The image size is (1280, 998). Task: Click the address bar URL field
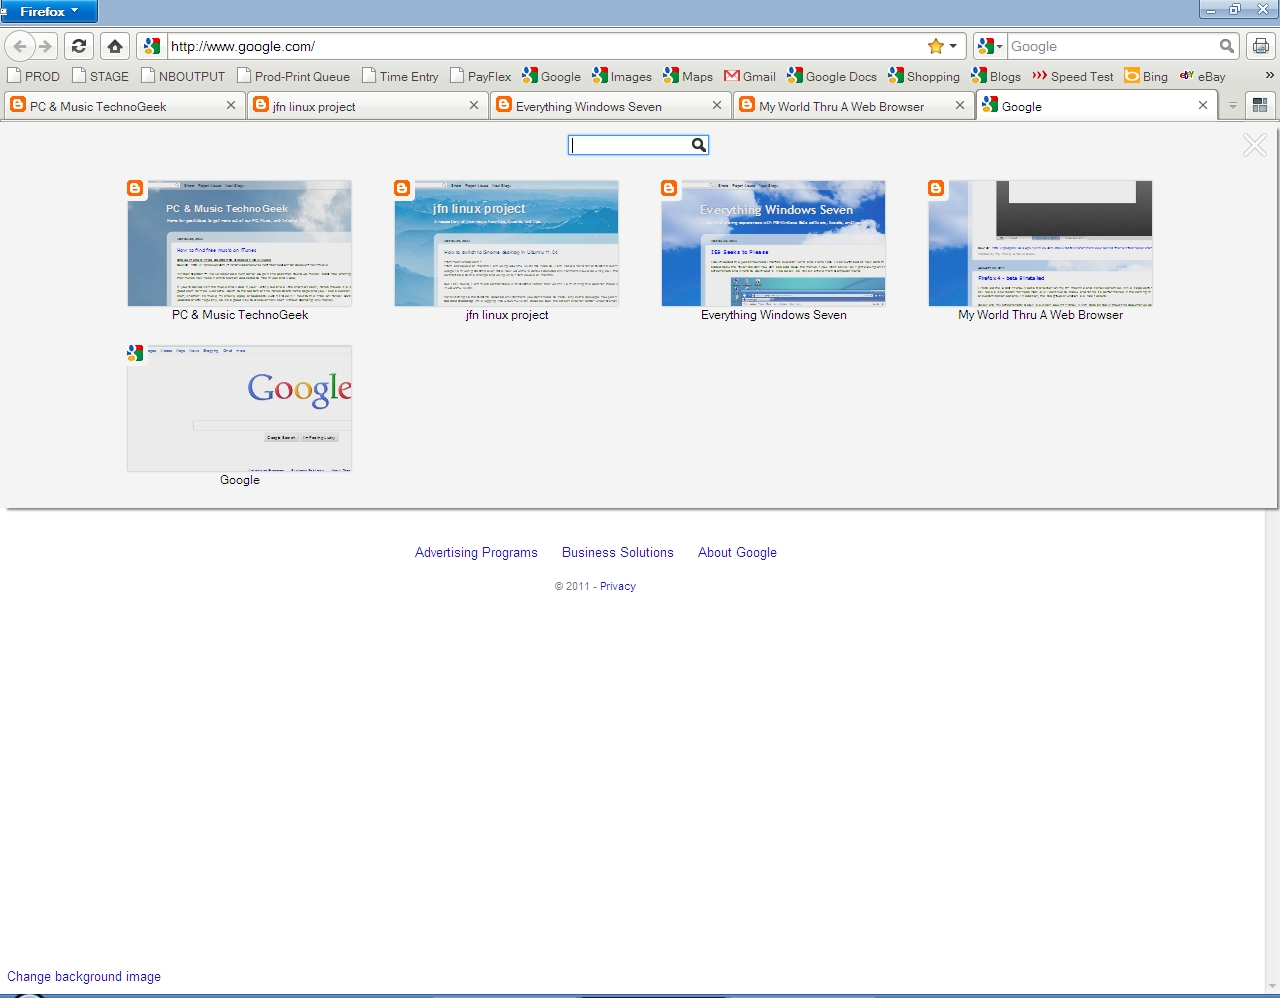pos(545,46)
